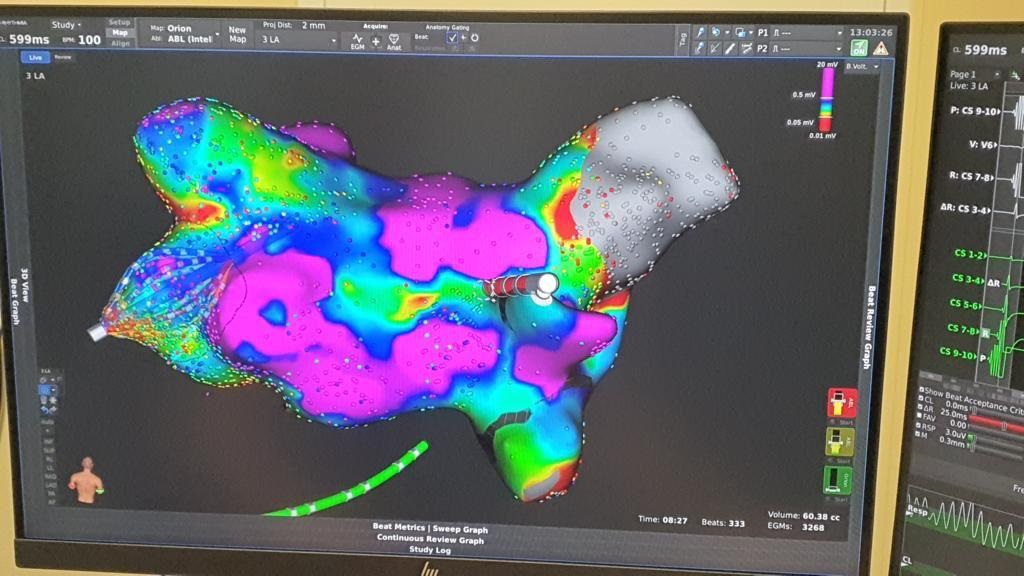Screen dimensions: 1024x576
Task: Click the 0.5 mV upper voltage threshold label
Action: coord(804,95)
